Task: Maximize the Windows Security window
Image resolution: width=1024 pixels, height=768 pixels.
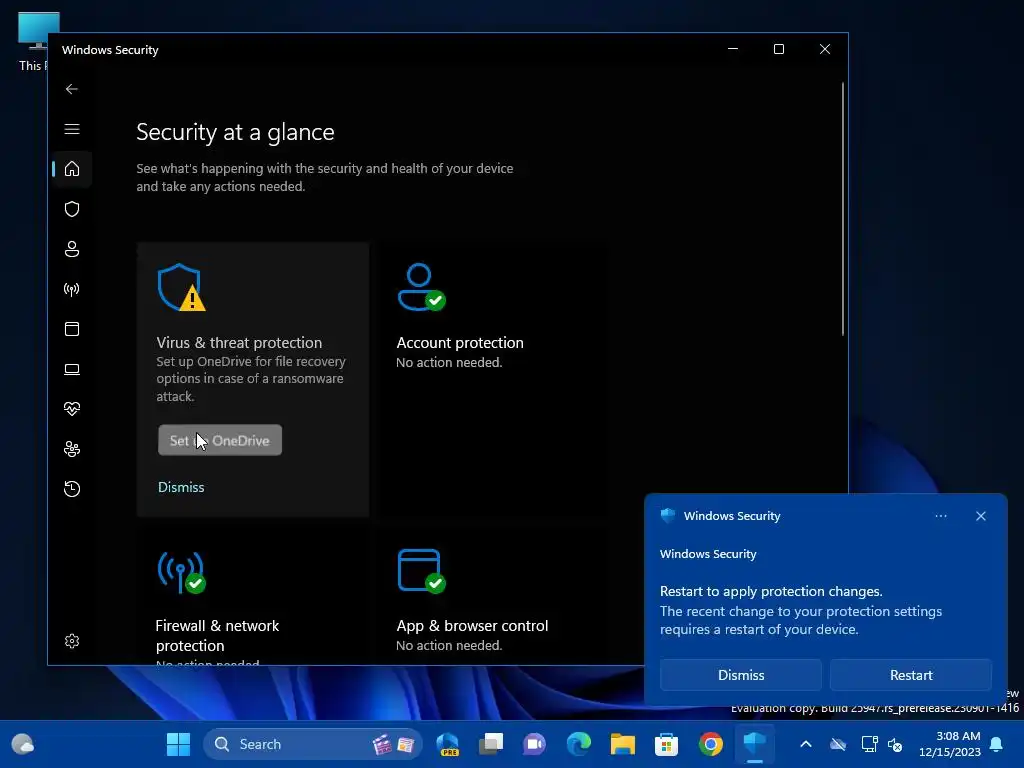Action: click(778, 49)
